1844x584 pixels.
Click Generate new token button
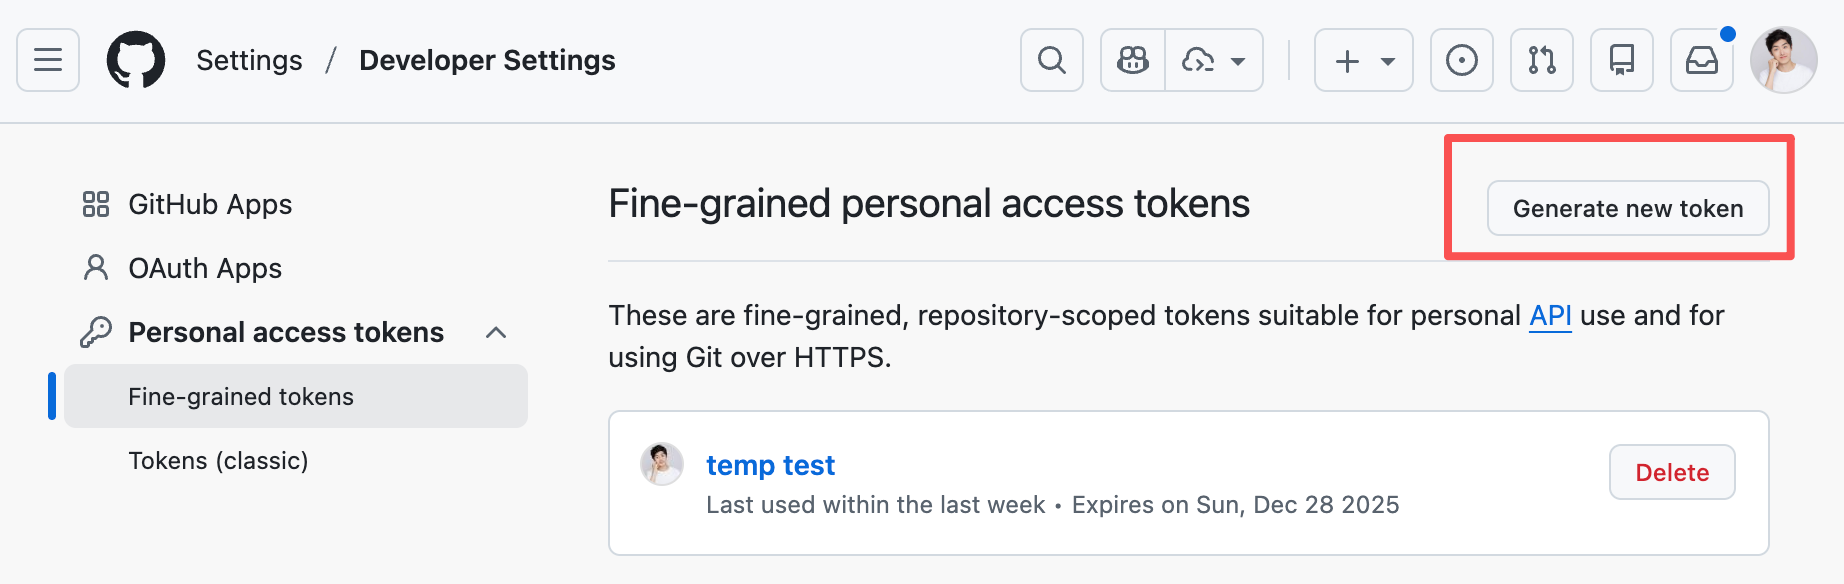[x=1627, y=208]
